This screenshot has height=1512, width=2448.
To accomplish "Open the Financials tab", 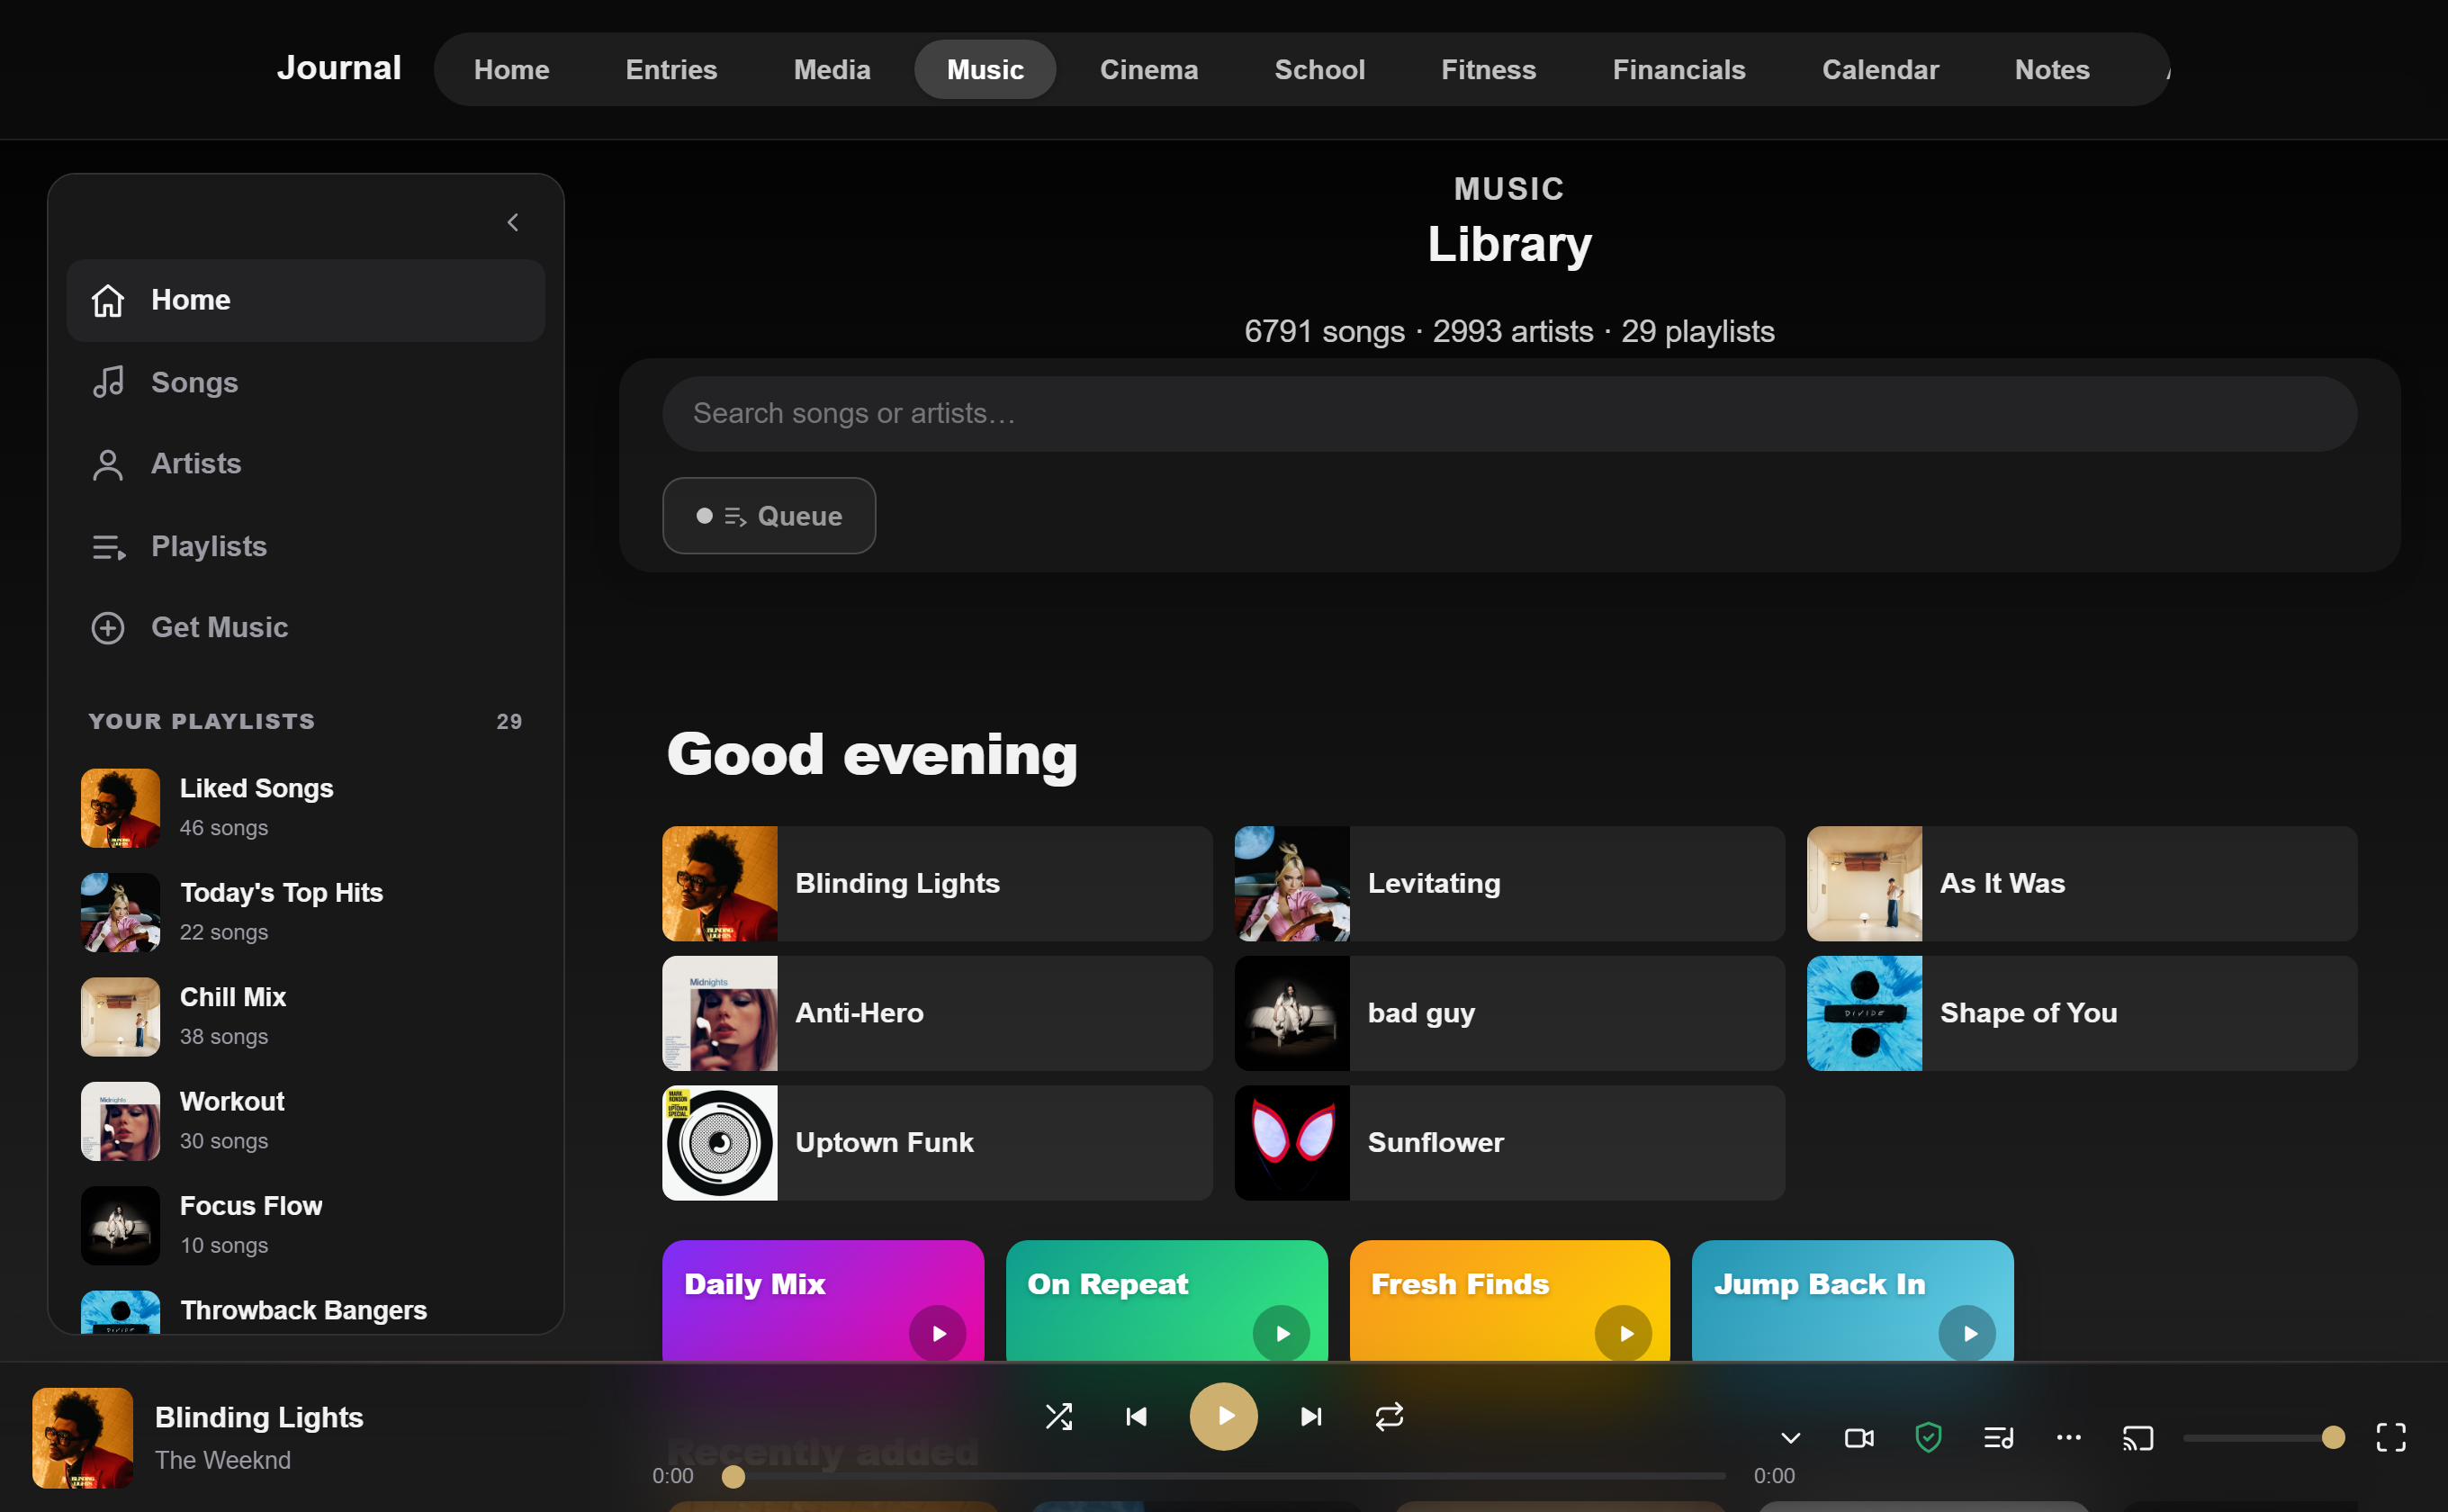I will 1679,69.
